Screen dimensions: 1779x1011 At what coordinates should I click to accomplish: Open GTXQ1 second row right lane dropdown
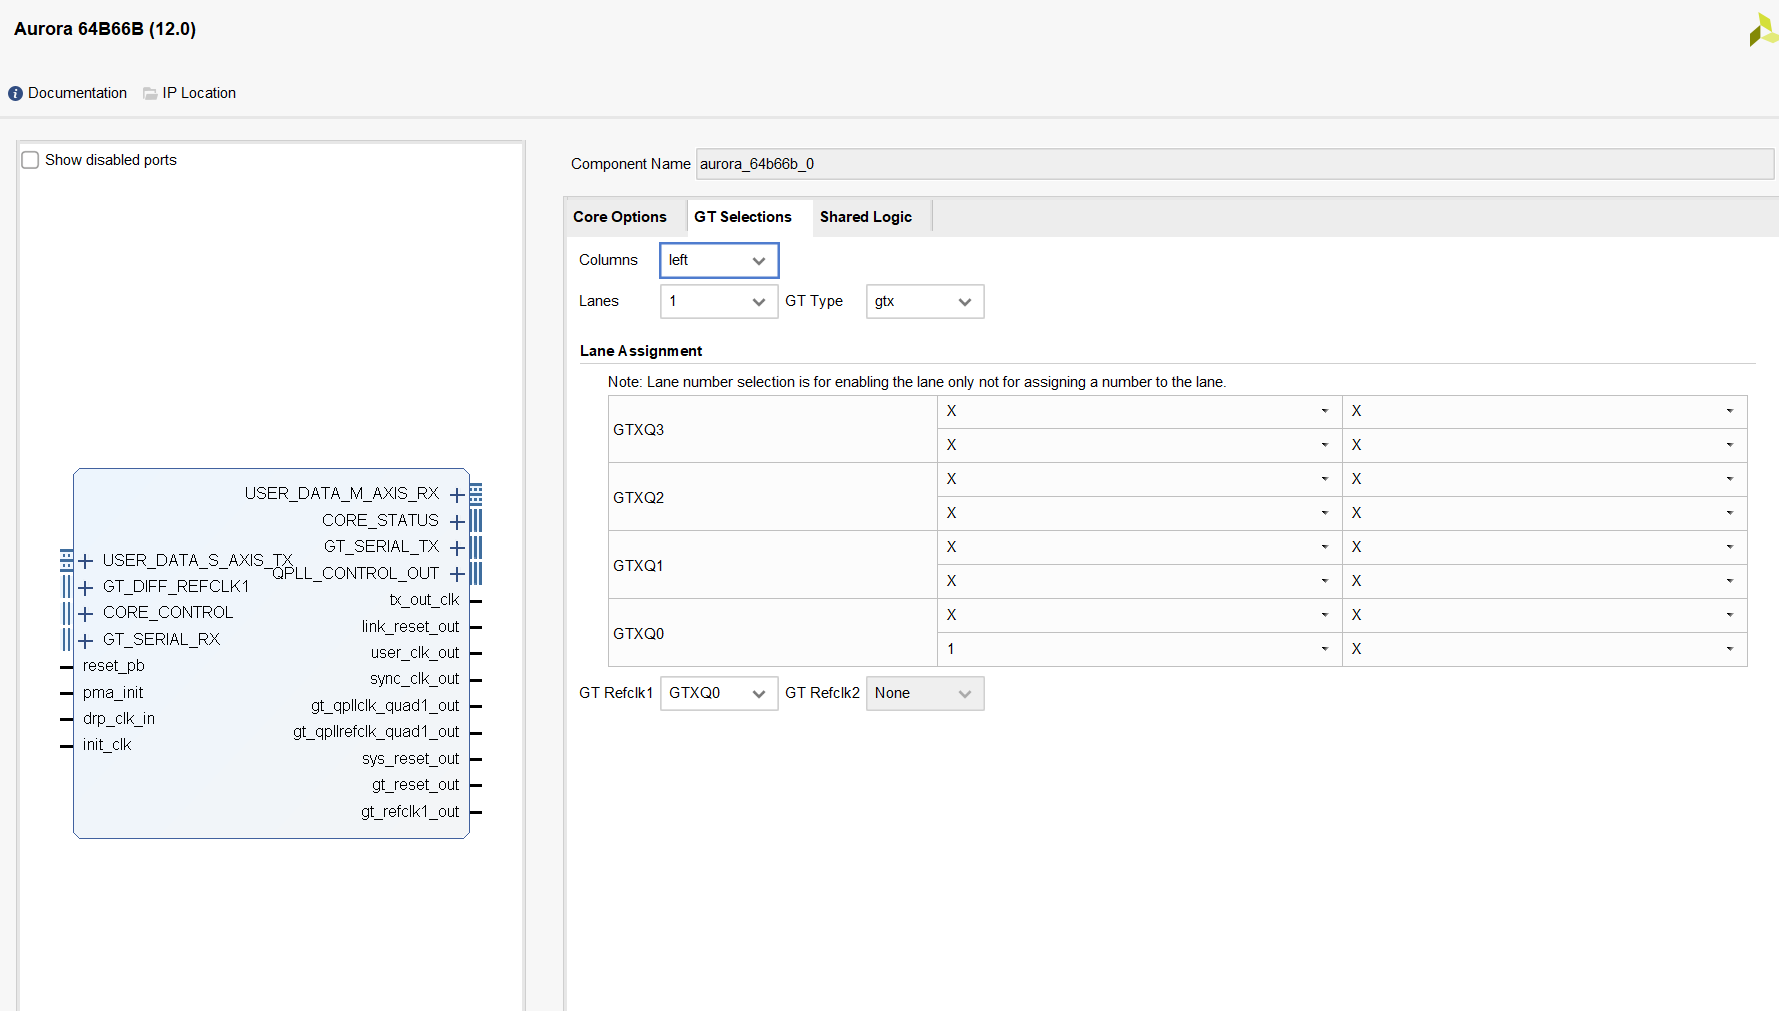1544,581
